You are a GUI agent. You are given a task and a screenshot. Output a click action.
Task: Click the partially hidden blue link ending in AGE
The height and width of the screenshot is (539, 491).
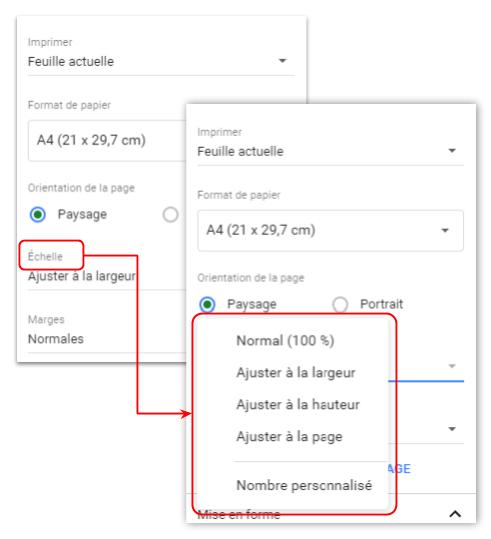[400, 469]
